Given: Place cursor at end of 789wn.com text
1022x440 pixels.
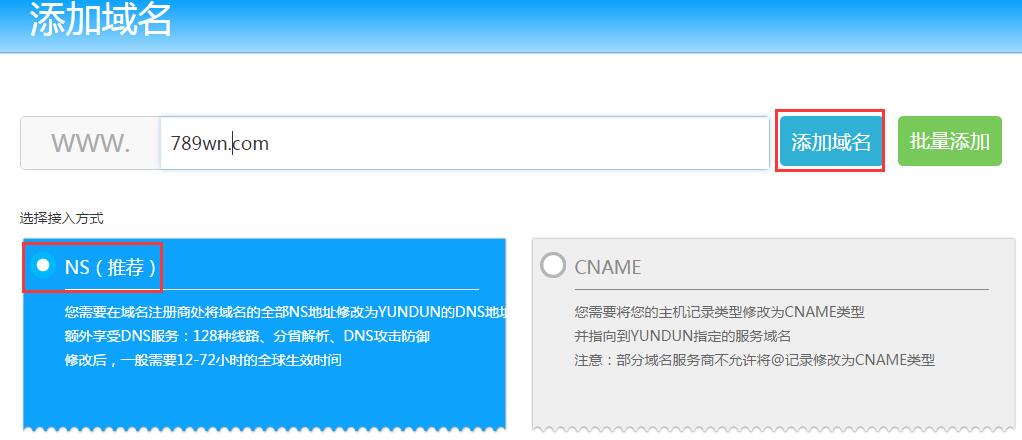Looking at the screenshot, I should click(270, 143).
